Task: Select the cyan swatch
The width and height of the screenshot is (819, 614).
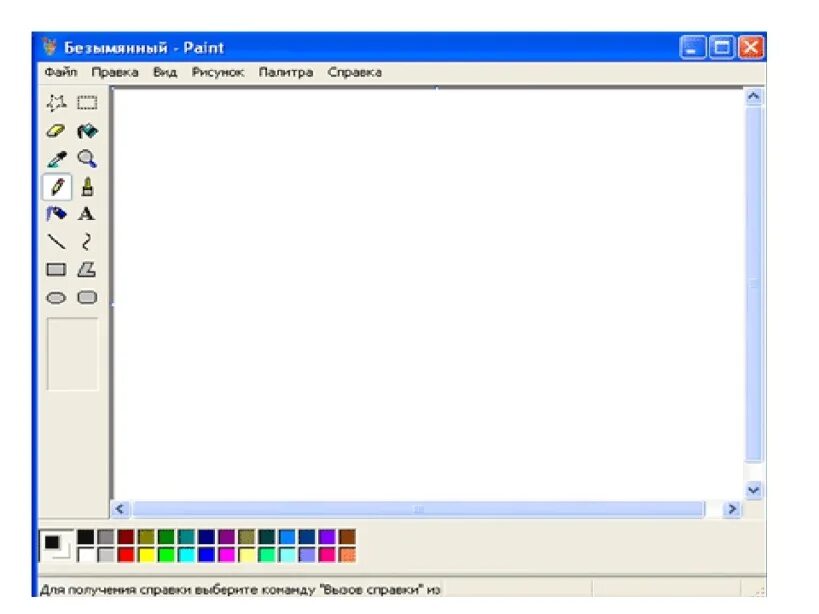Action: click(186, 554)
